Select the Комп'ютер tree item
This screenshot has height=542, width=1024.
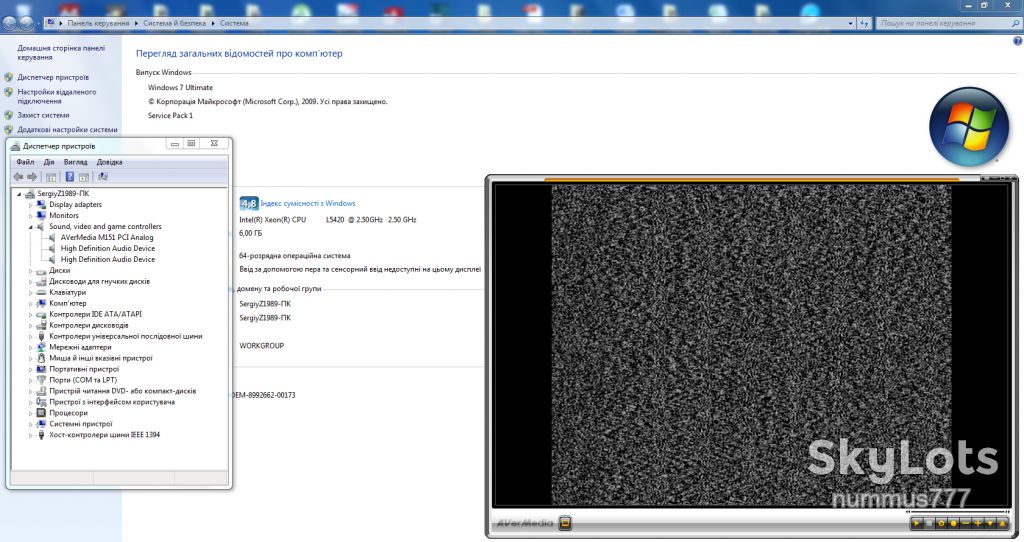tap(67, 304)
